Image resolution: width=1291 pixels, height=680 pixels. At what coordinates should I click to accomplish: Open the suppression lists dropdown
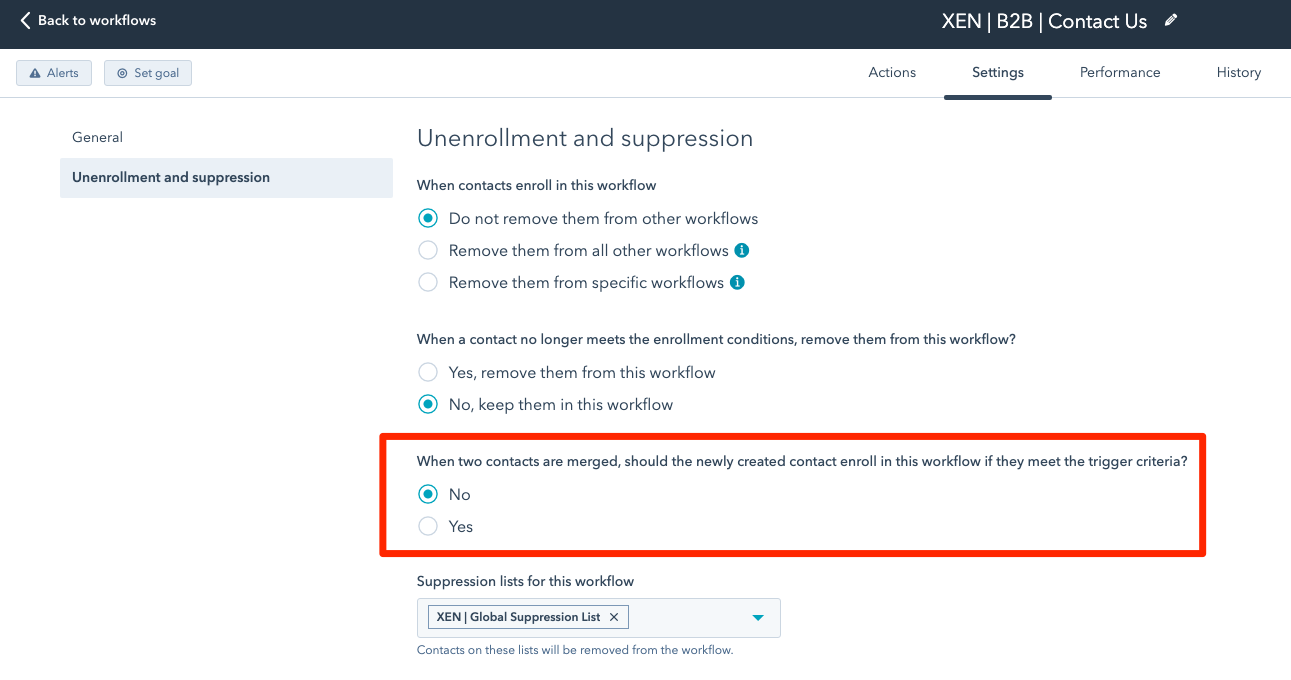(x=757, y=617)
